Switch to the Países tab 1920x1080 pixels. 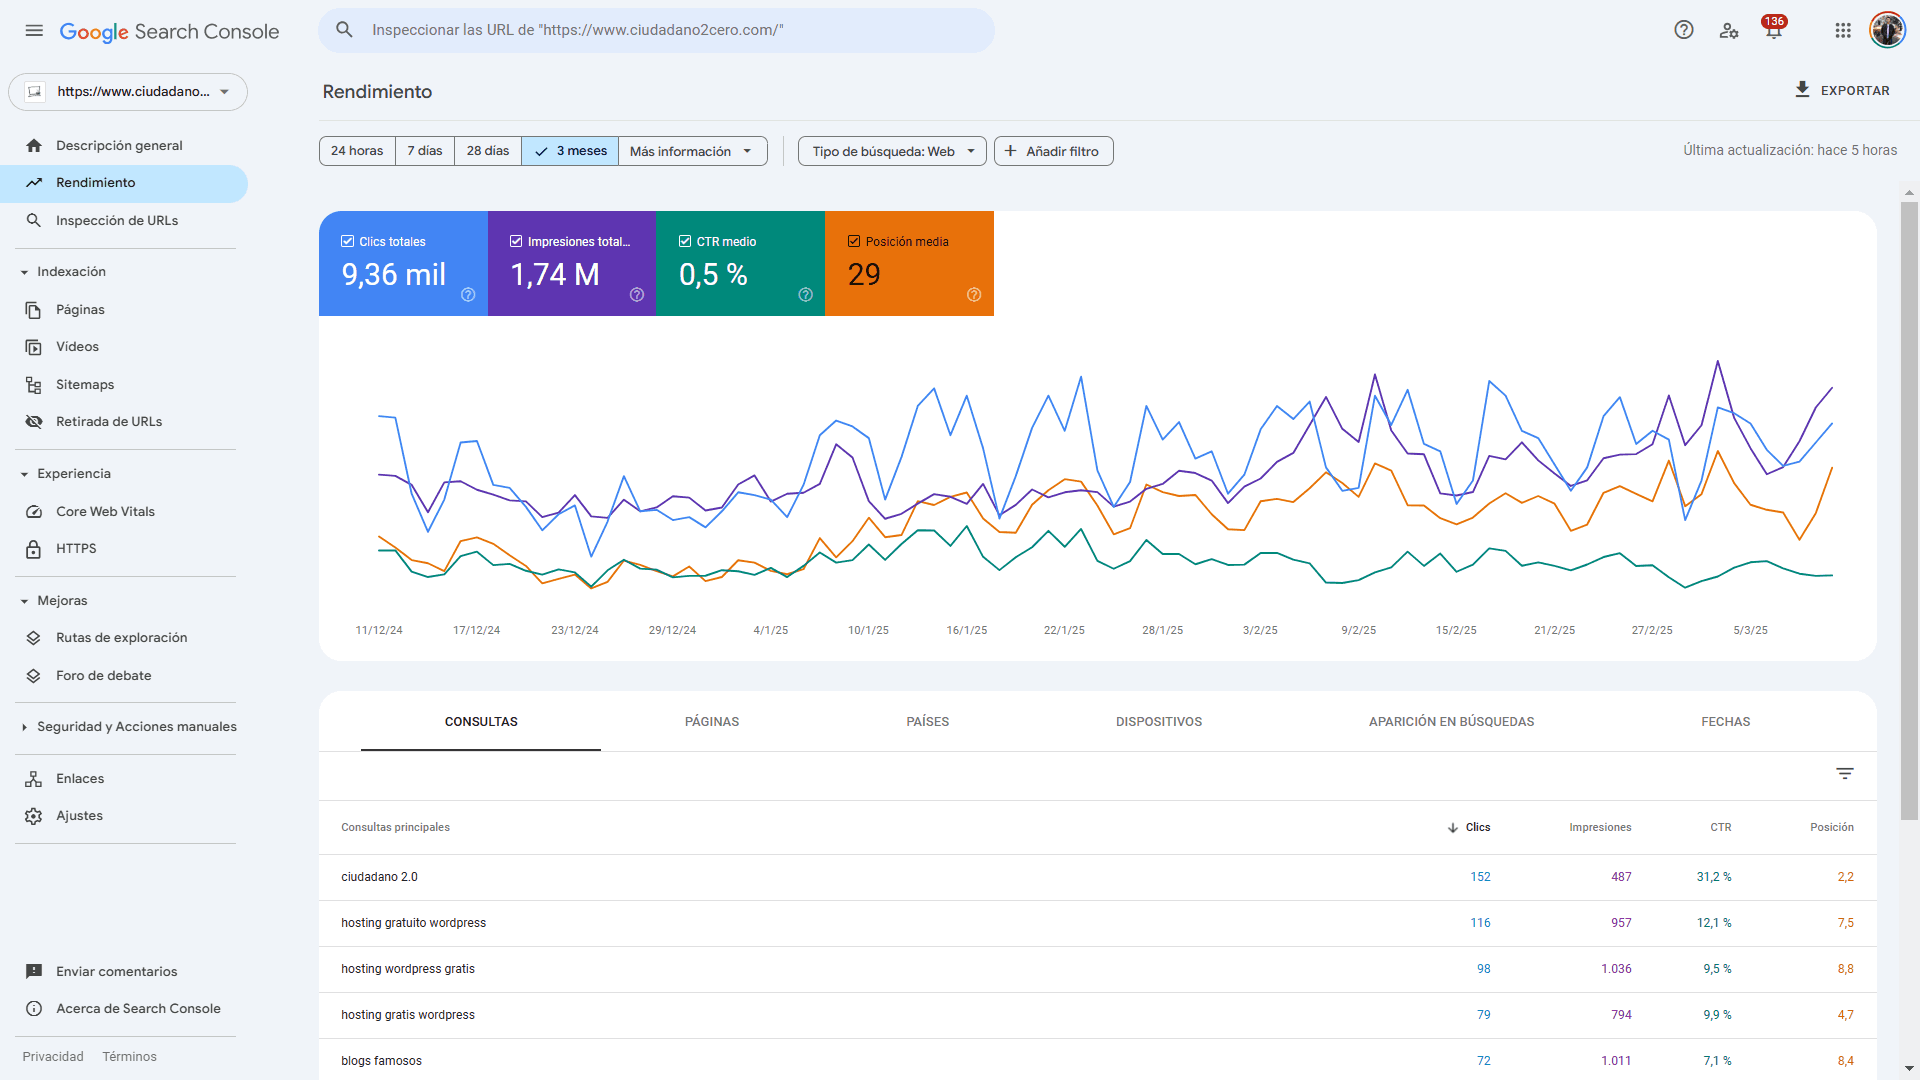click(x=928, y=722)
